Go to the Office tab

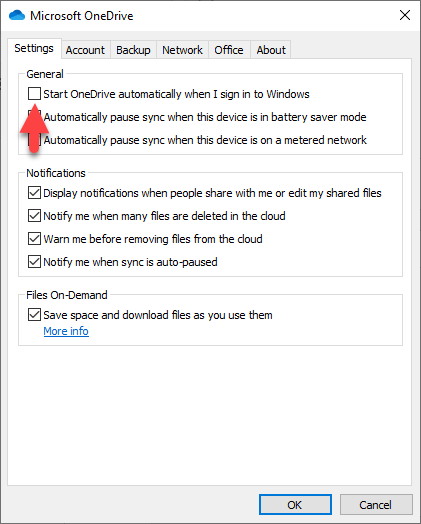click(229, 50)
